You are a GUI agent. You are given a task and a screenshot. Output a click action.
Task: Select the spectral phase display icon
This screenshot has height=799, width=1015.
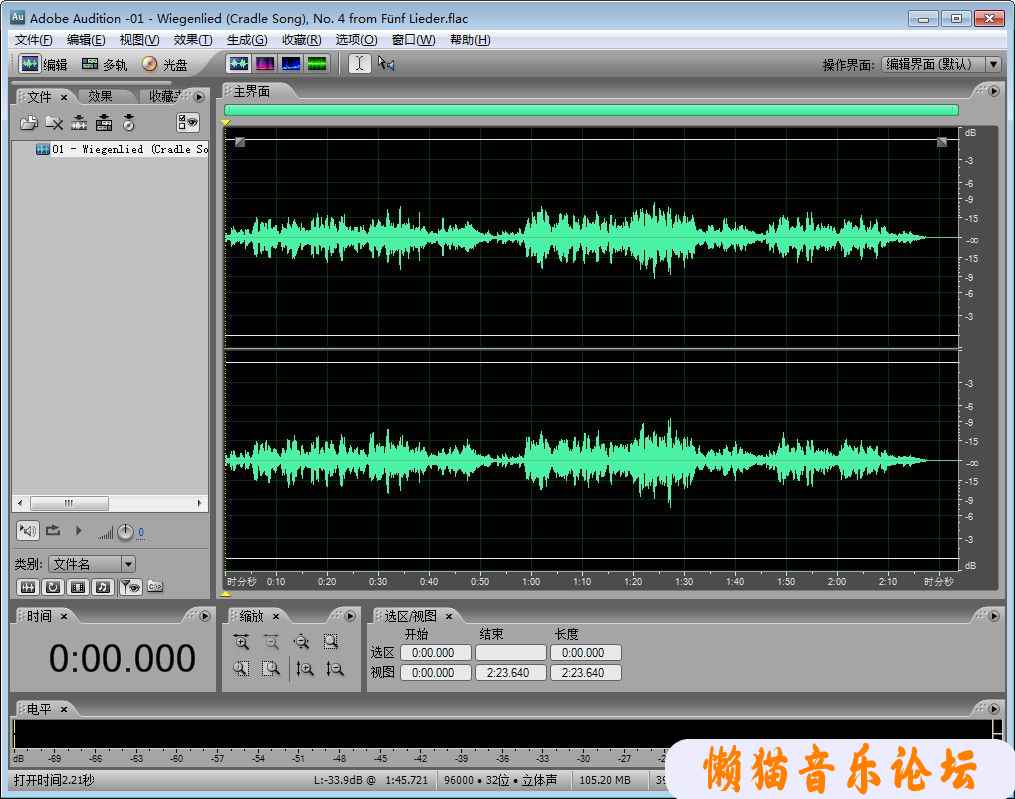(317, 63)
